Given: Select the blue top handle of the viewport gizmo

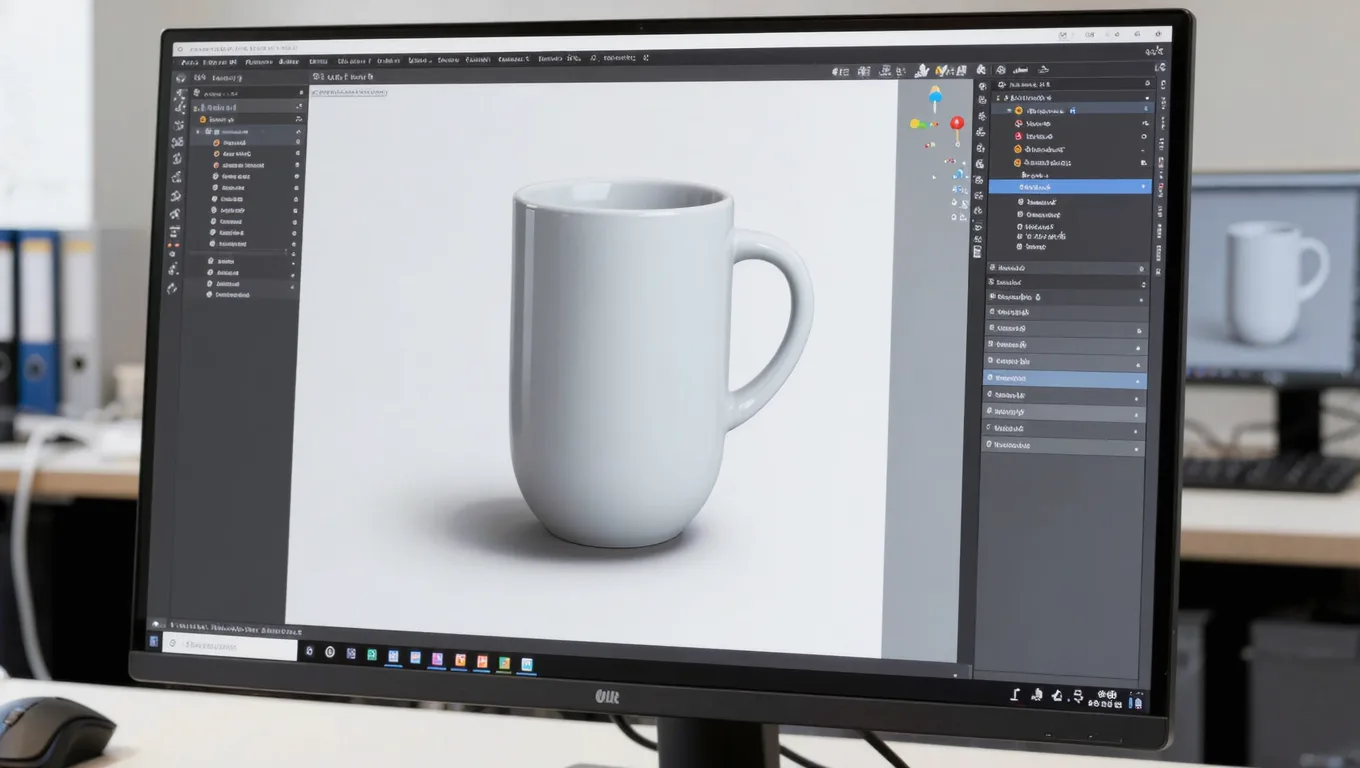Looking at the screenshot, I should tap(935, 97).
